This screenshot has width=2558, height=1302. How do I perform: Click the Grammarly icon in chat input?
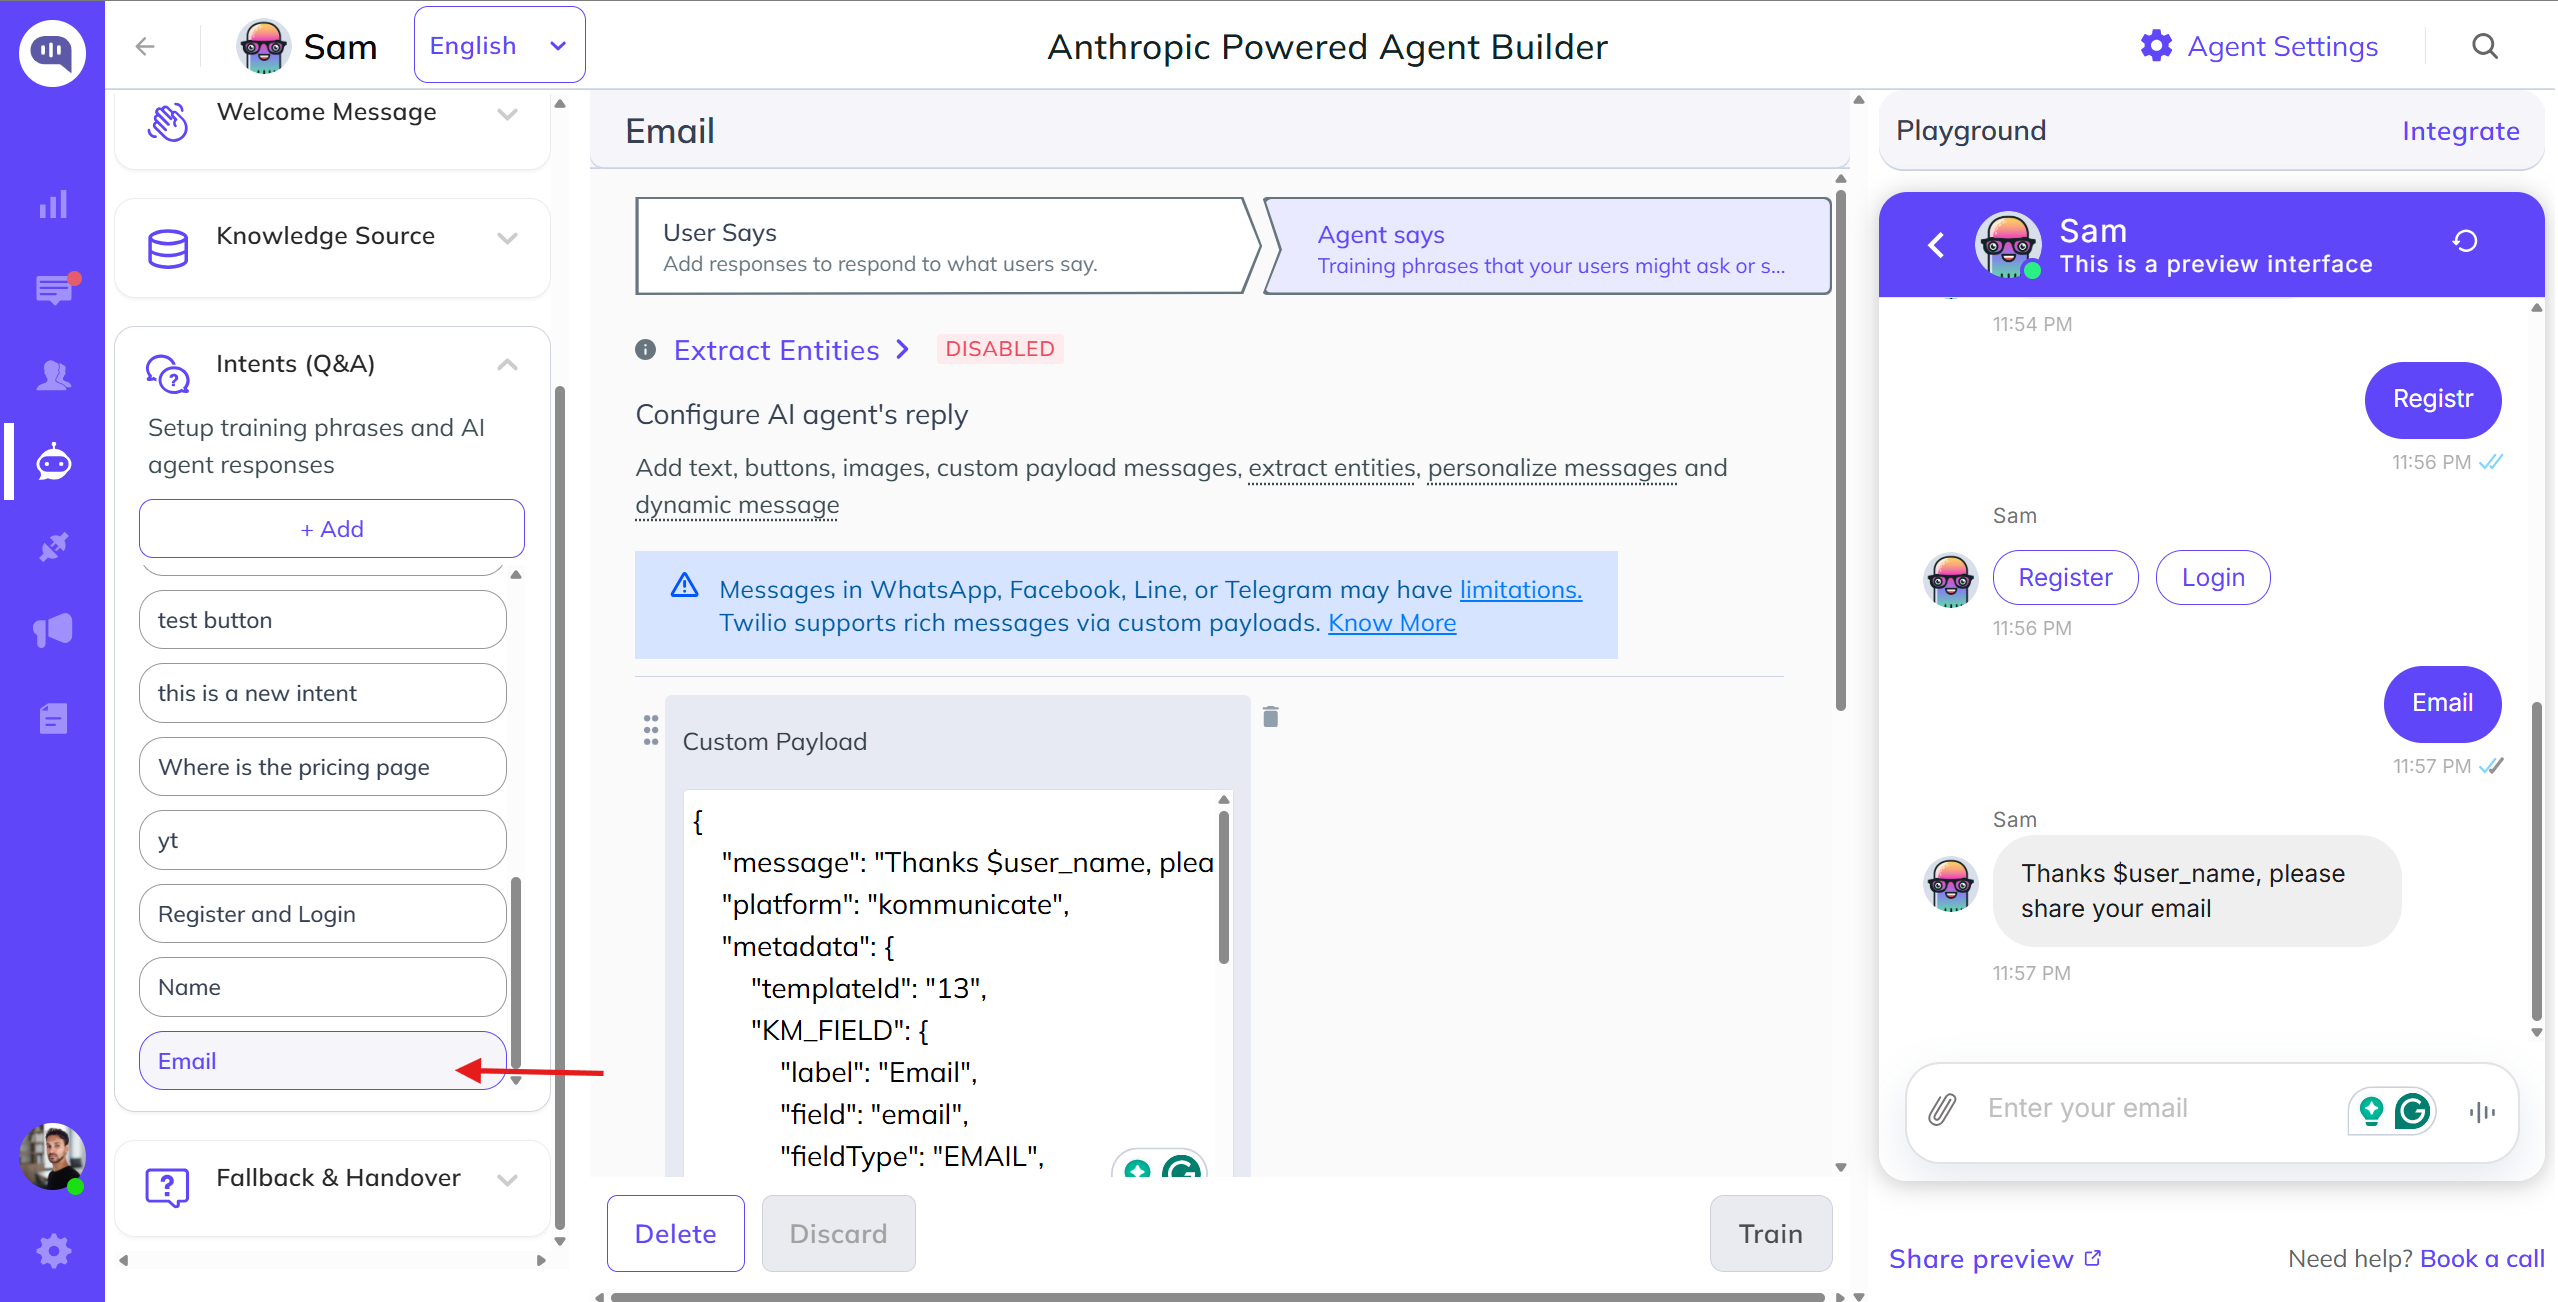click(x=2412, y=1111)
